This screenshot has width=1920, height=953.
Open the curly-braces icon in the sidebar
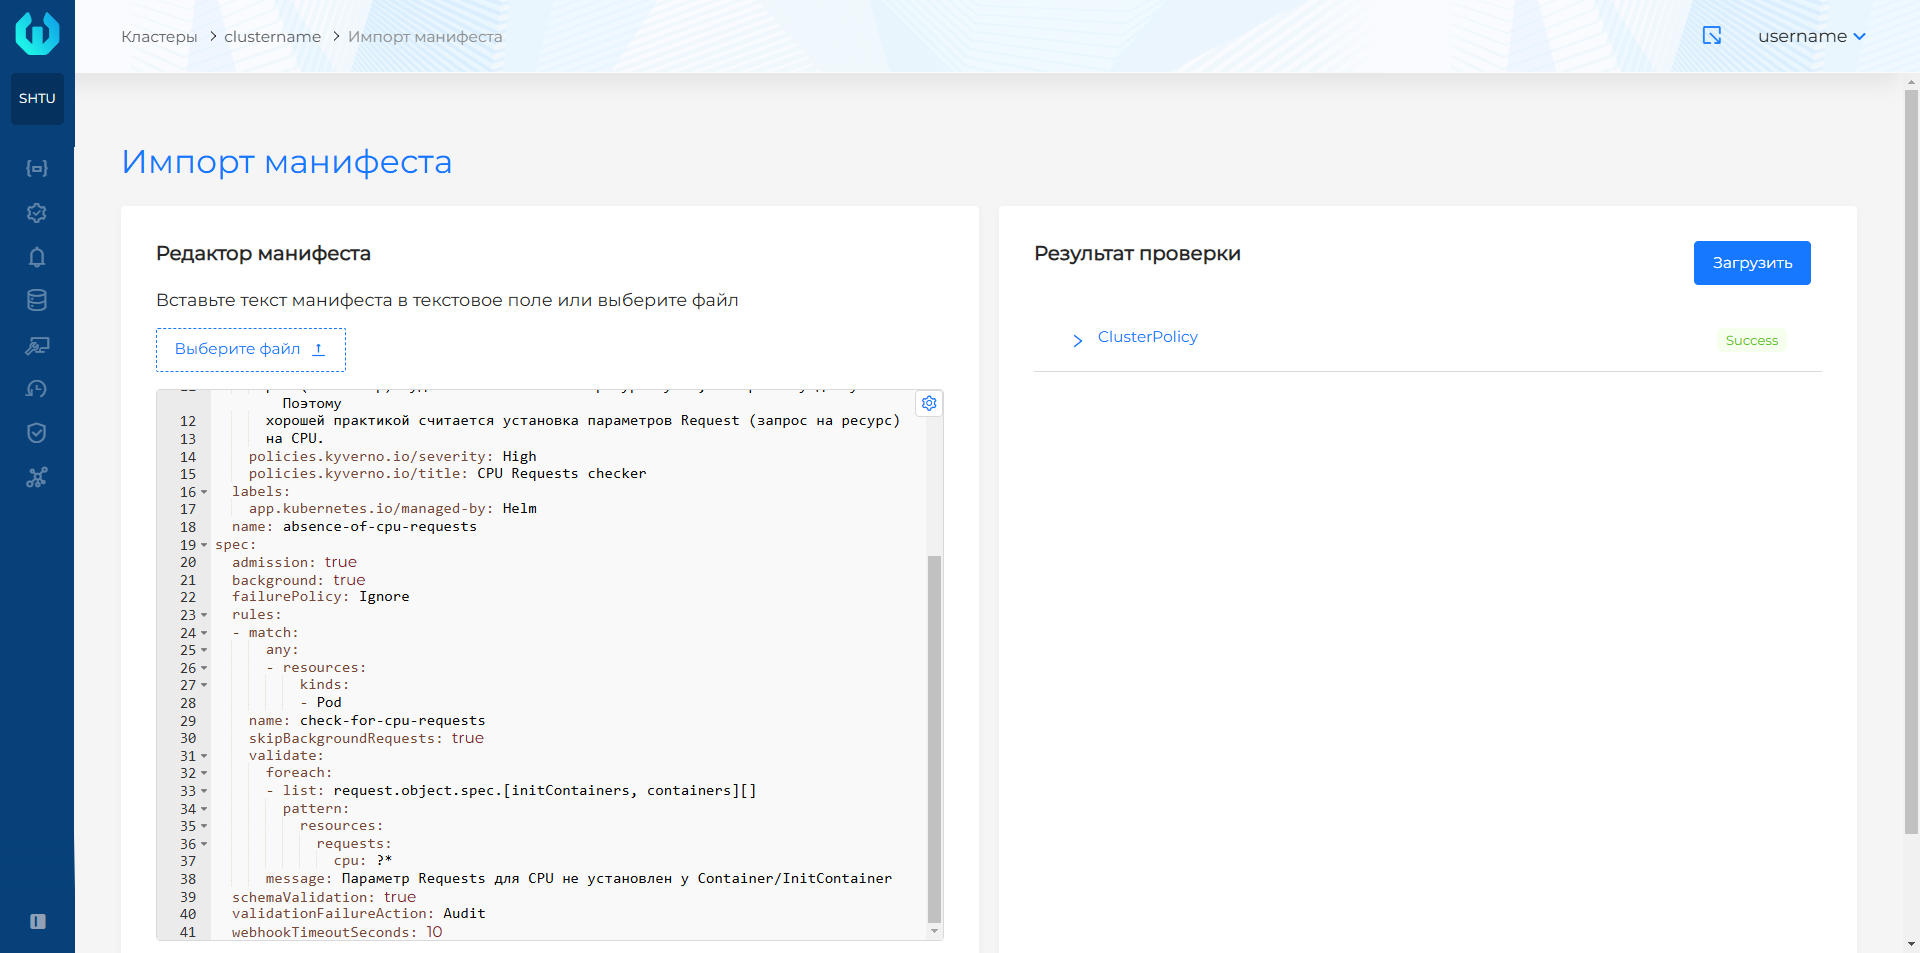(x=37, y=168)
